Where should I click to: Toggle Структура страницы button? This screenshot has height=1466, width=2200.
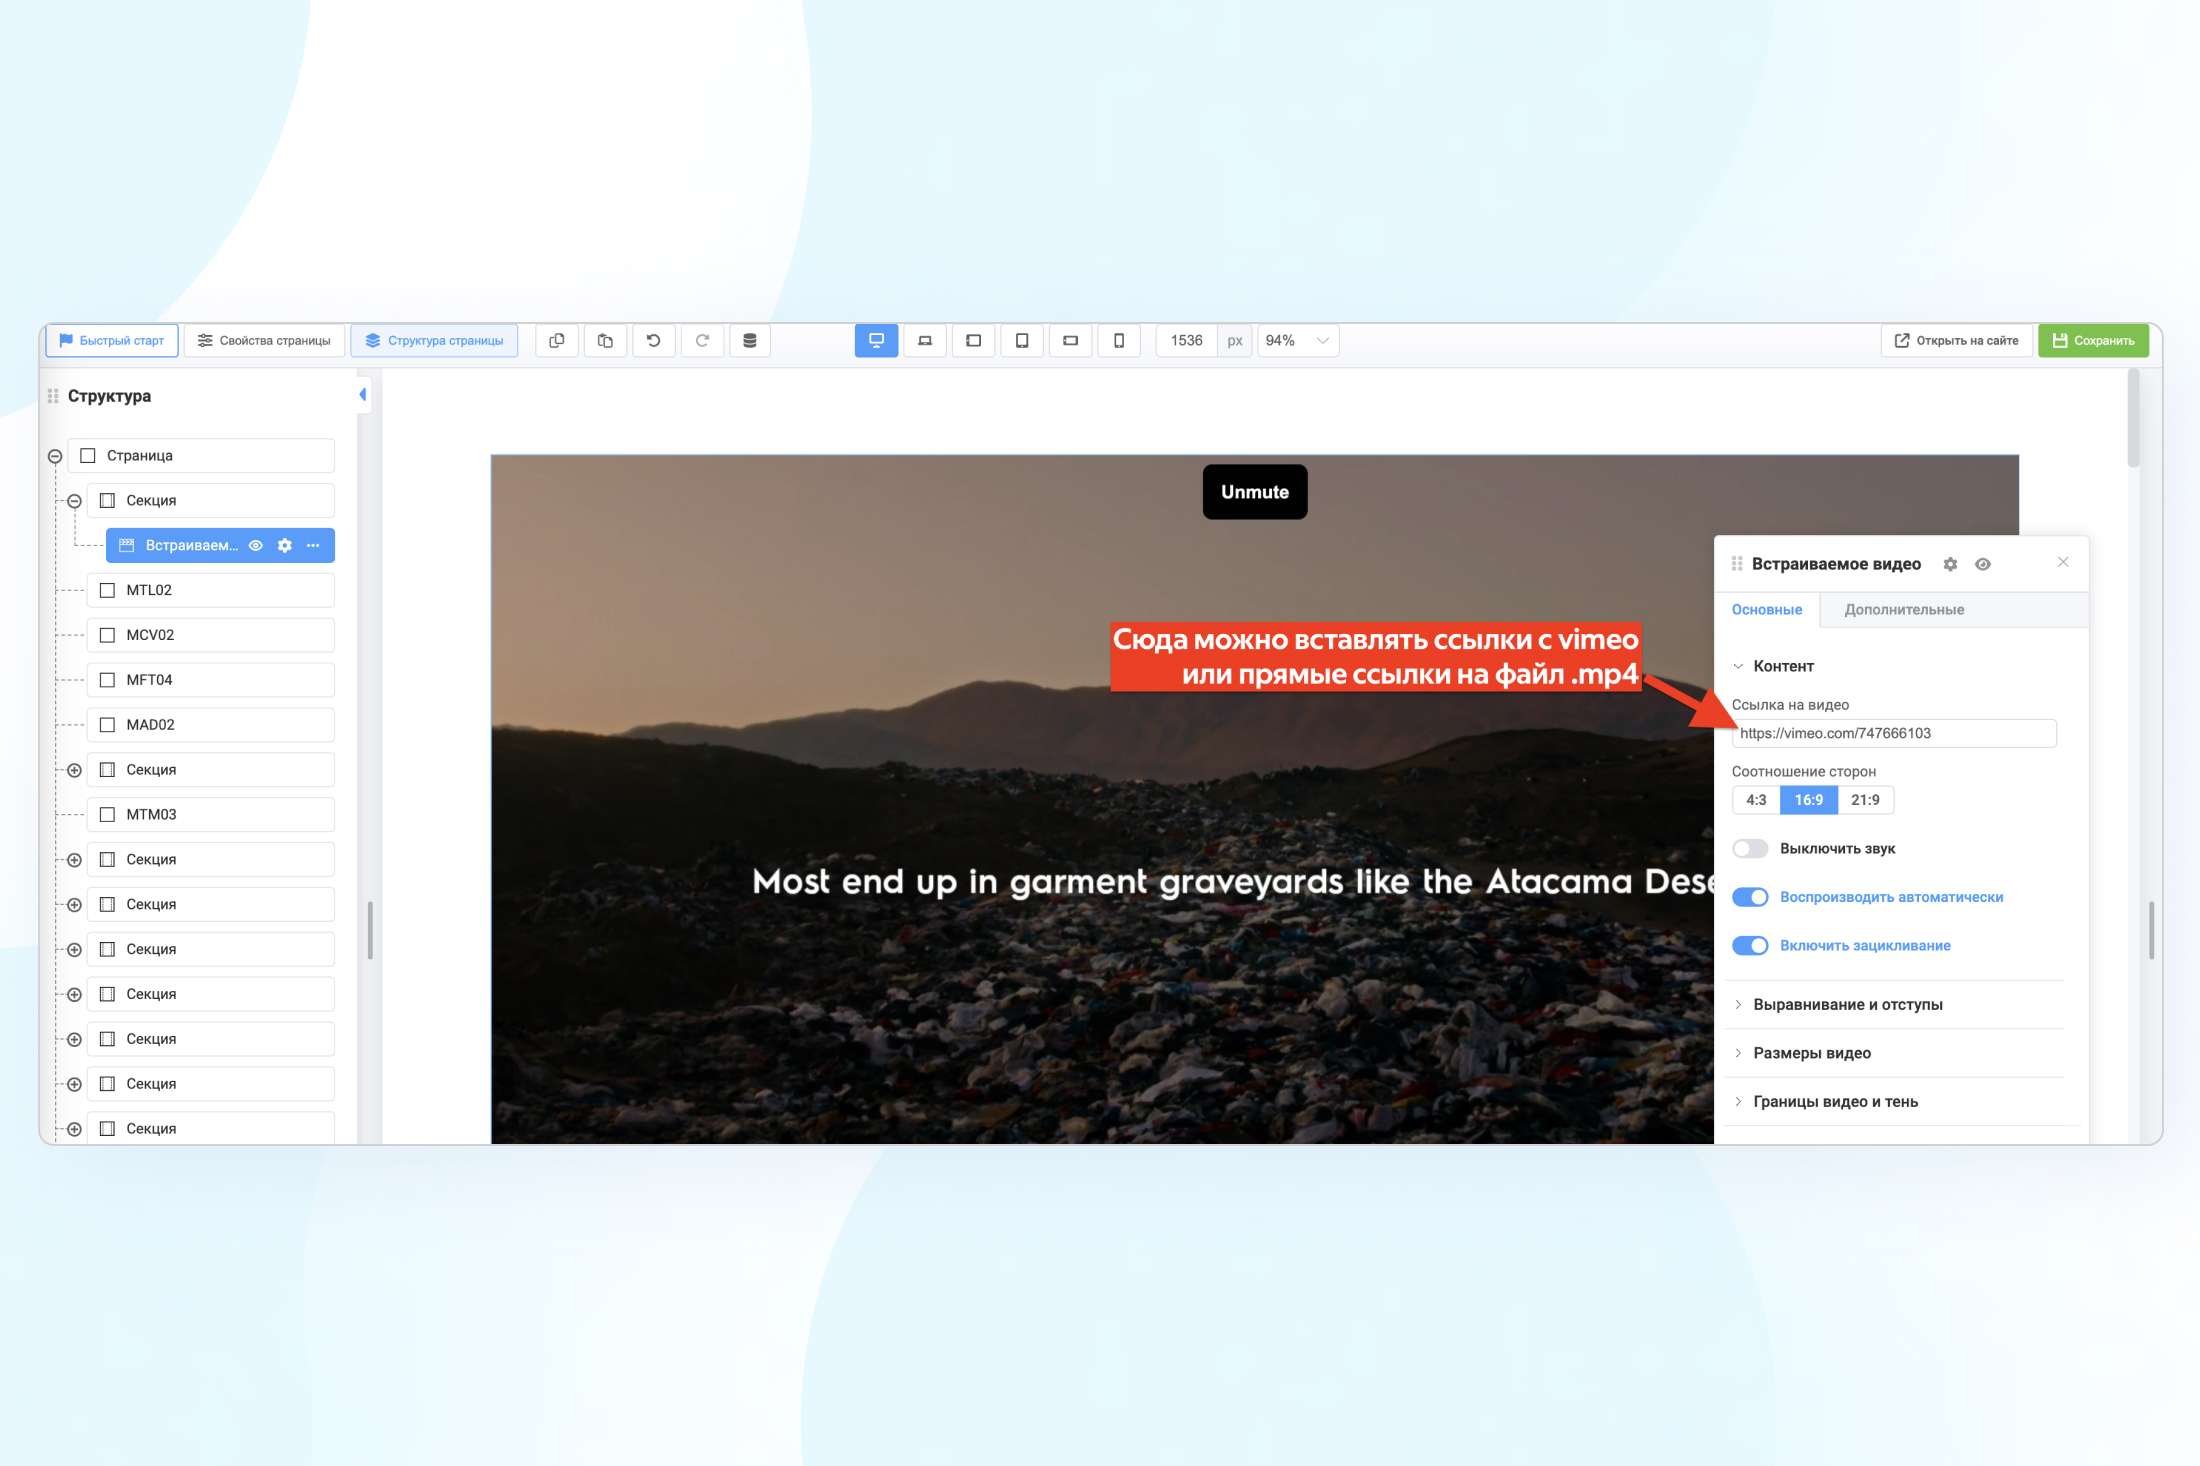435,341
